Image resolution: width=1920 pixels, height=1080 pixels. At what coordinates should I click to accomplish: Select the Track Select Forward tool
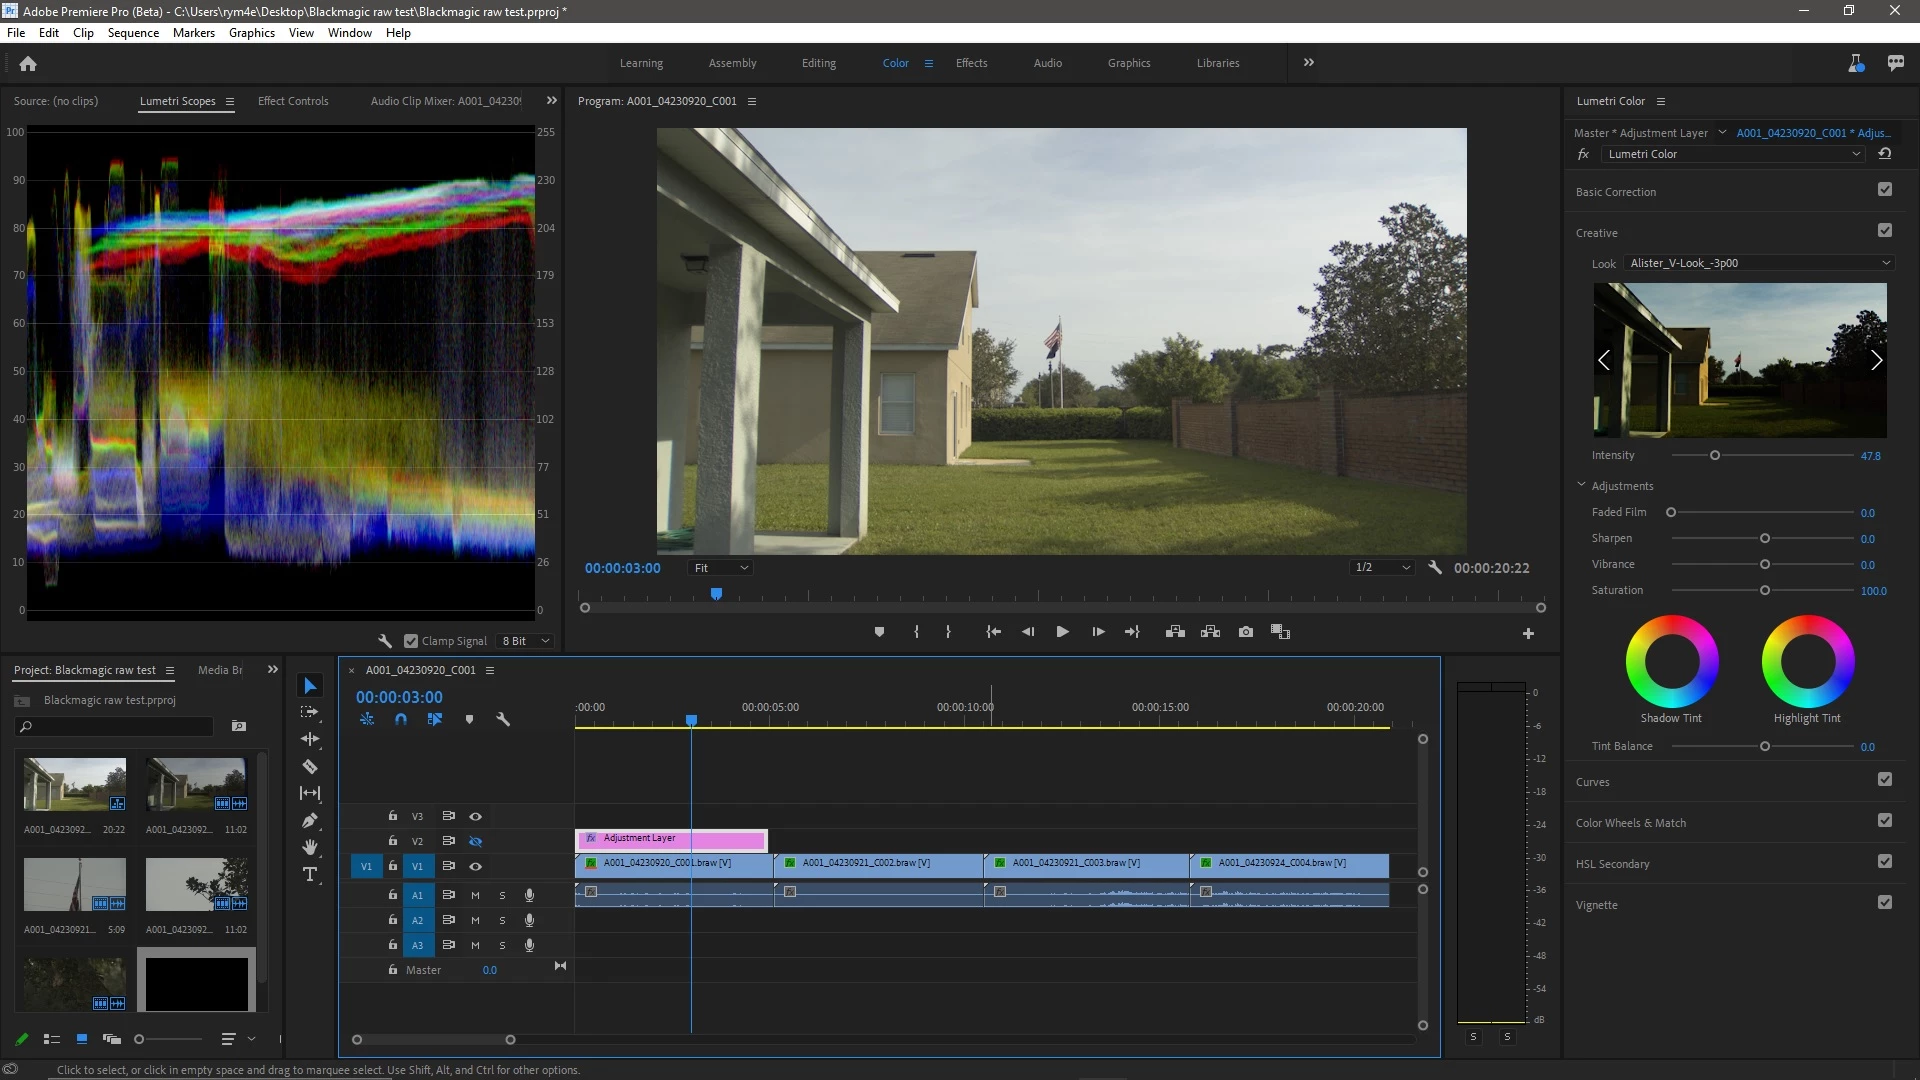(x=310, y=712)
